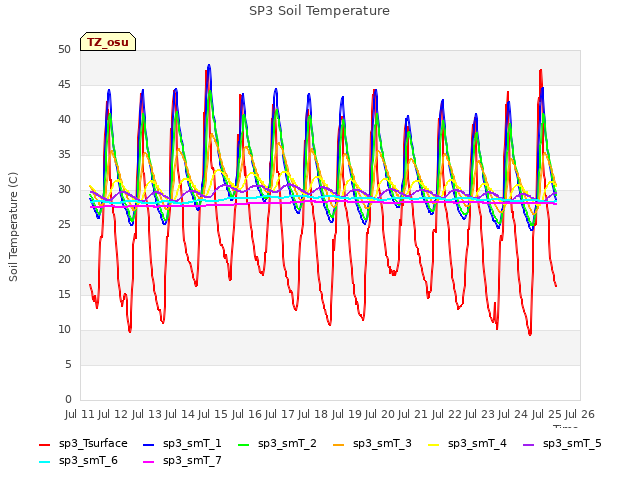Click the Jul 20 x-axis tick label
Viewport: 640px width, 480px height.
[x=379, y=414]
